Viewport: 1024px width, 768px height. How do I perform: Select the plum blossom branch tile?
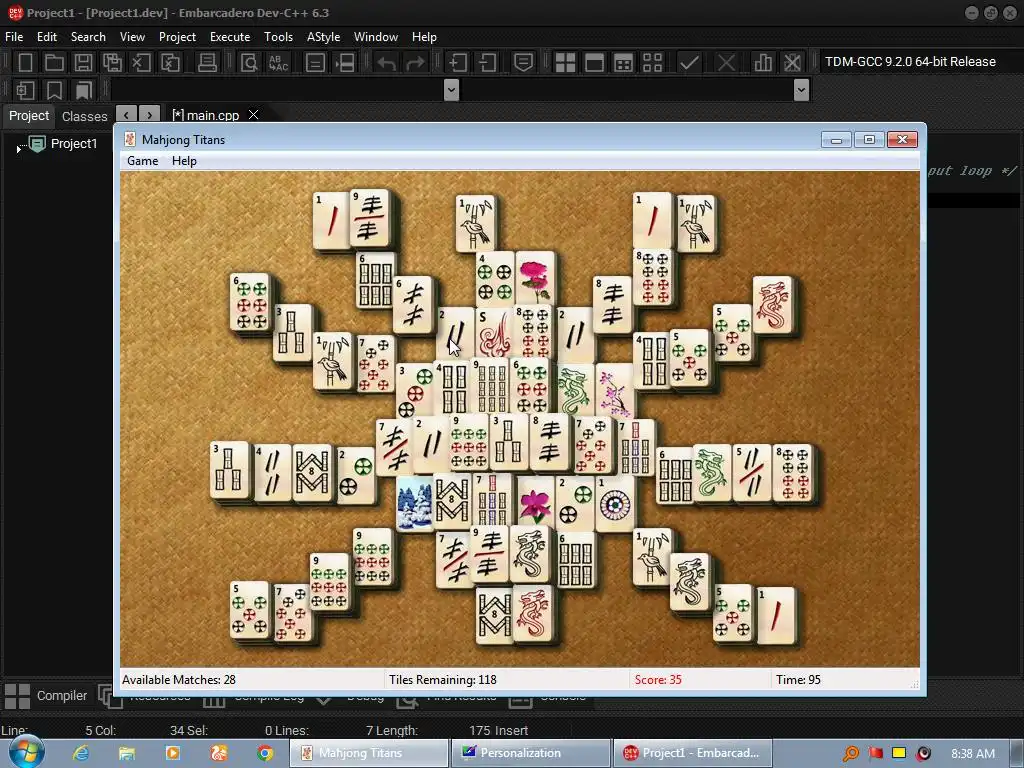[x=615, y=391]
